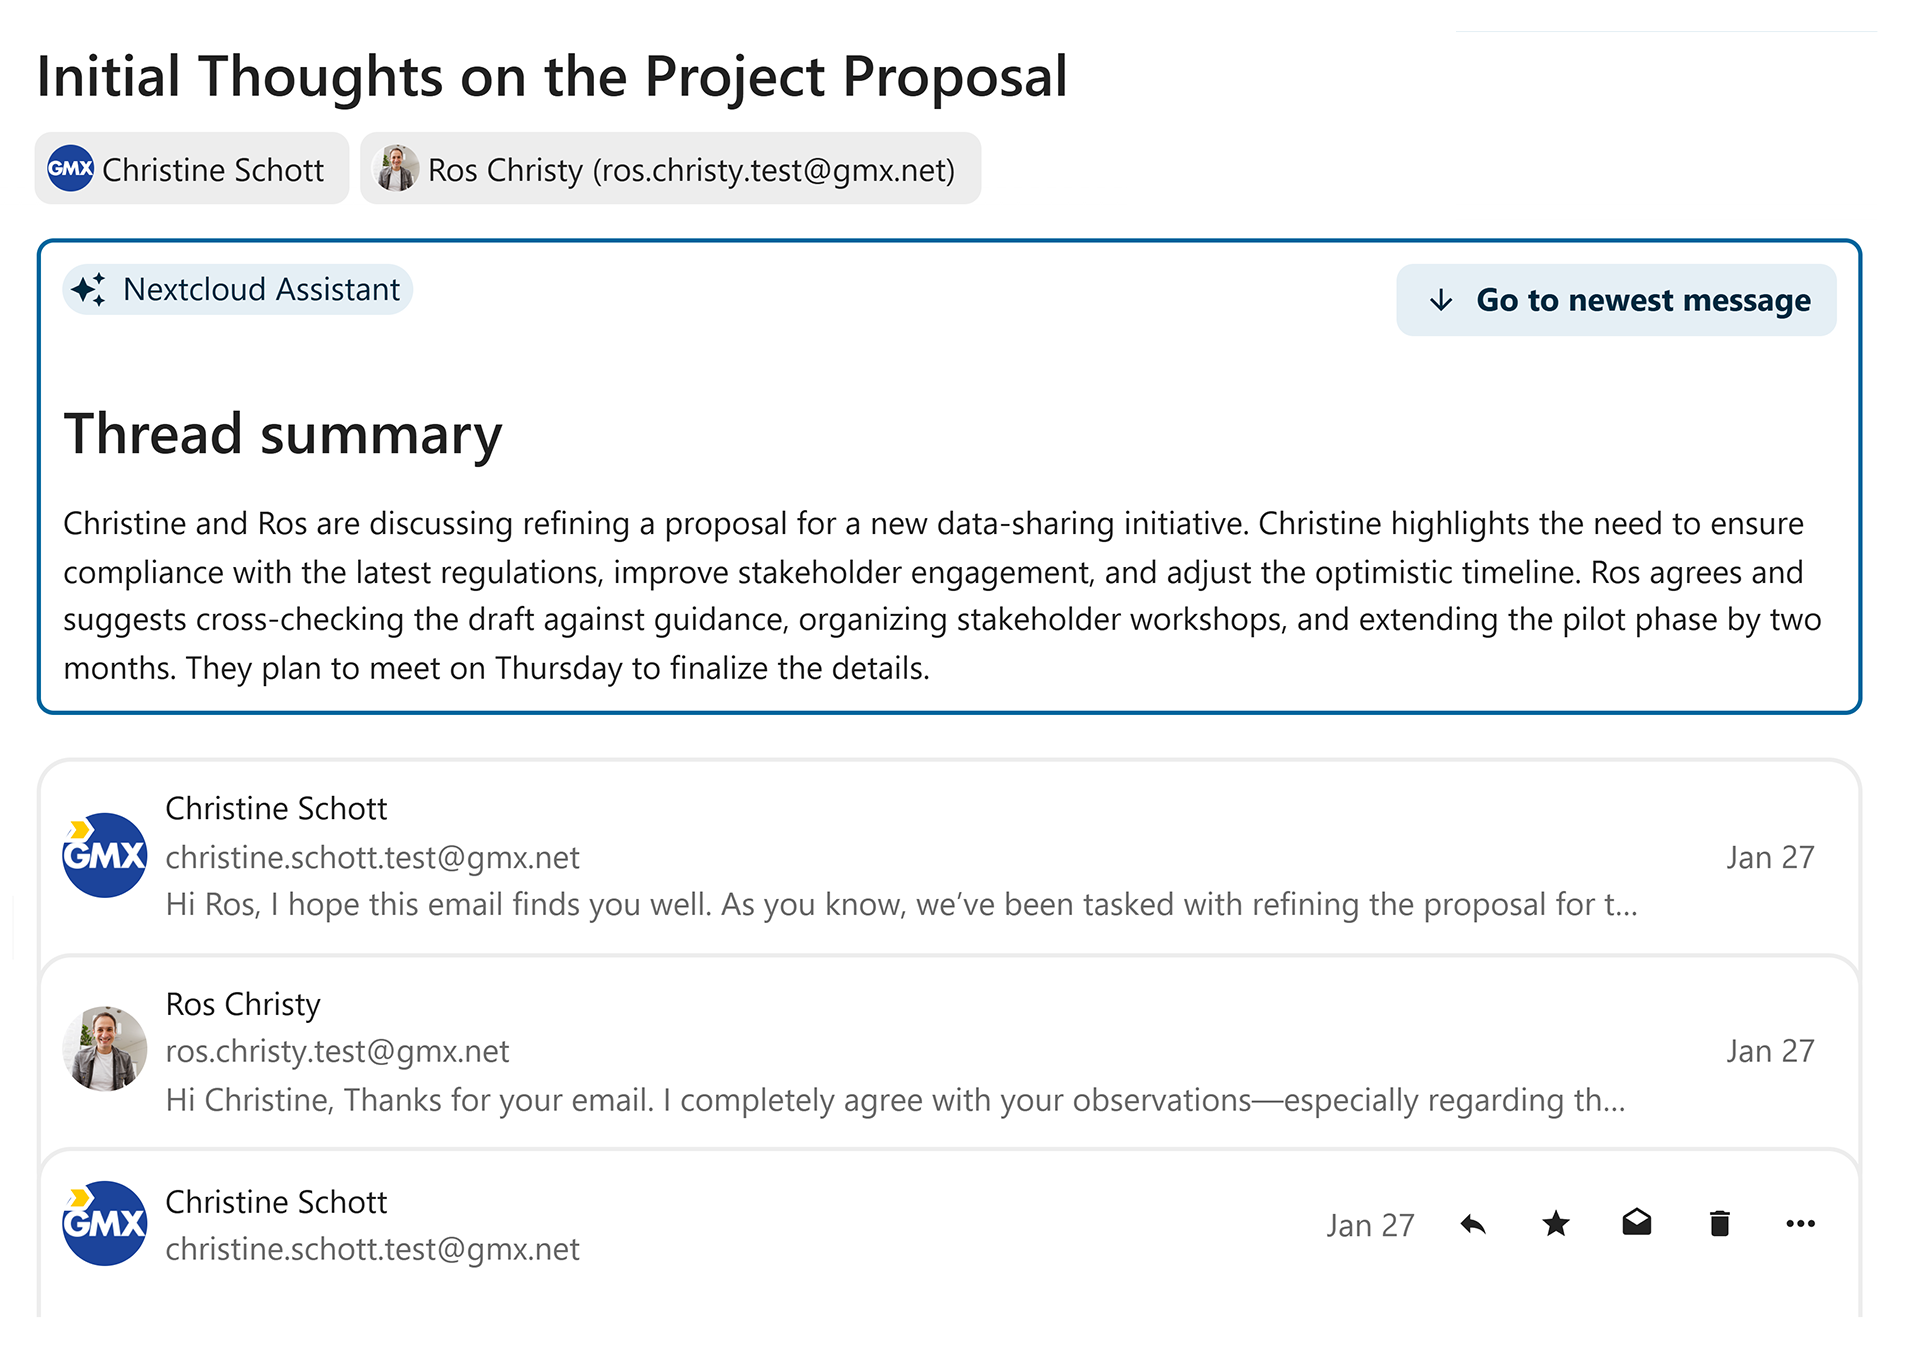
Task: Click Go to newest message button
Action: [x=1616, y=300]
